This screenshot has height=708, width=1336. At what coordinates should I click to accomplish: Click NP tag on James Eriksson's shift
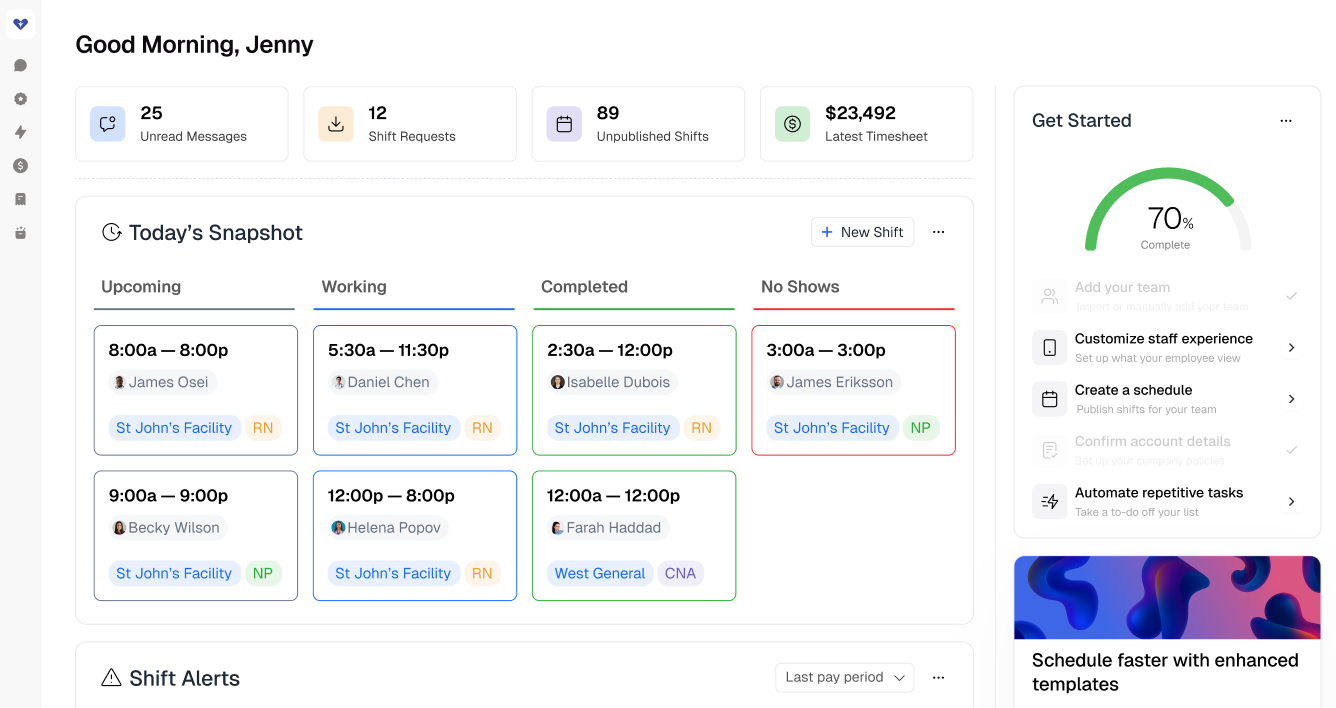point(921,428)
